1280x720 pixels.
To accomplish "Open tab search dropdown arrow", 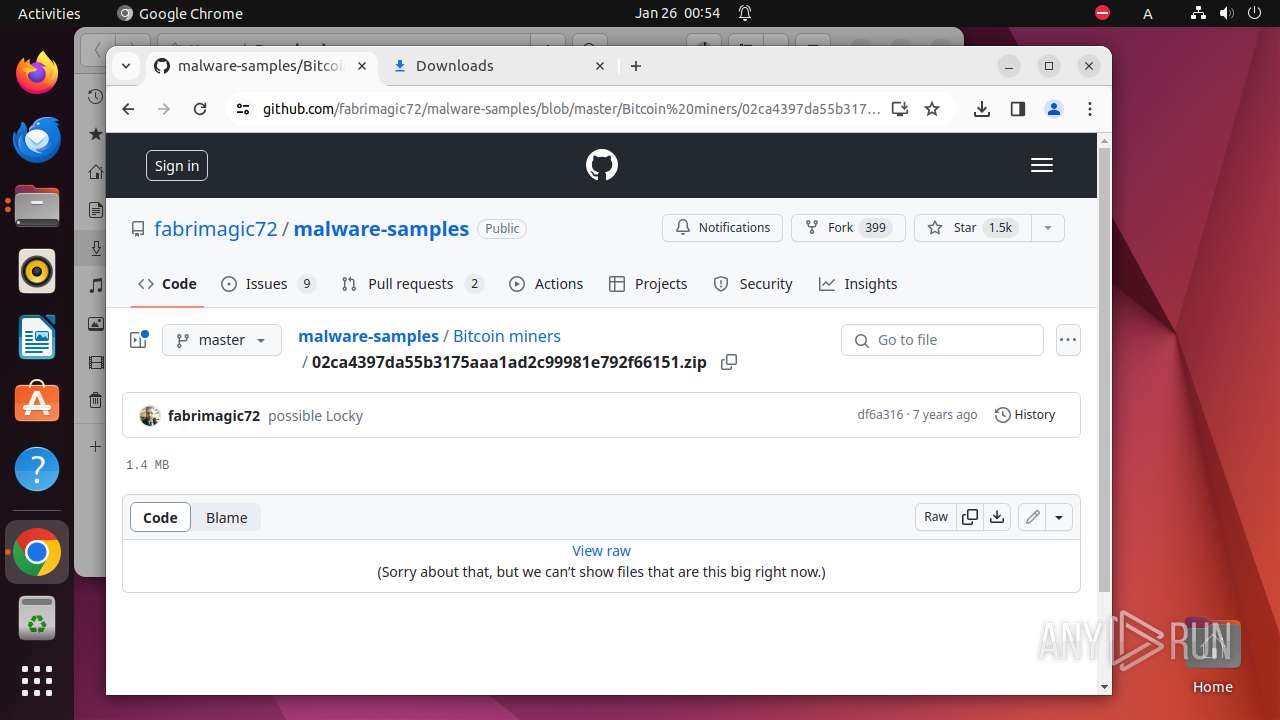I will click(126, 66).
